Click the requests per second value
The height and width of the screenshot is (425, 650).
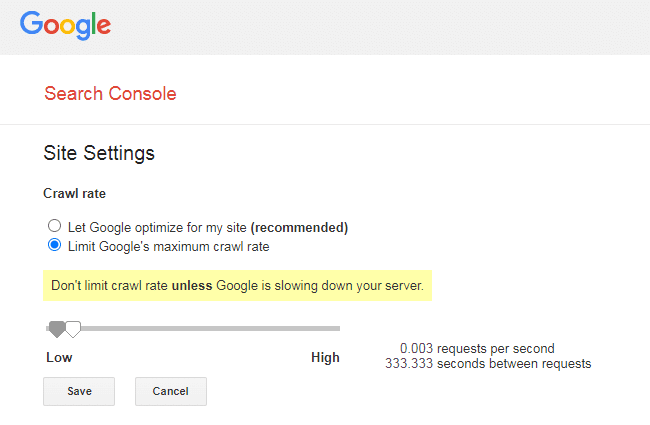(476, 349)
